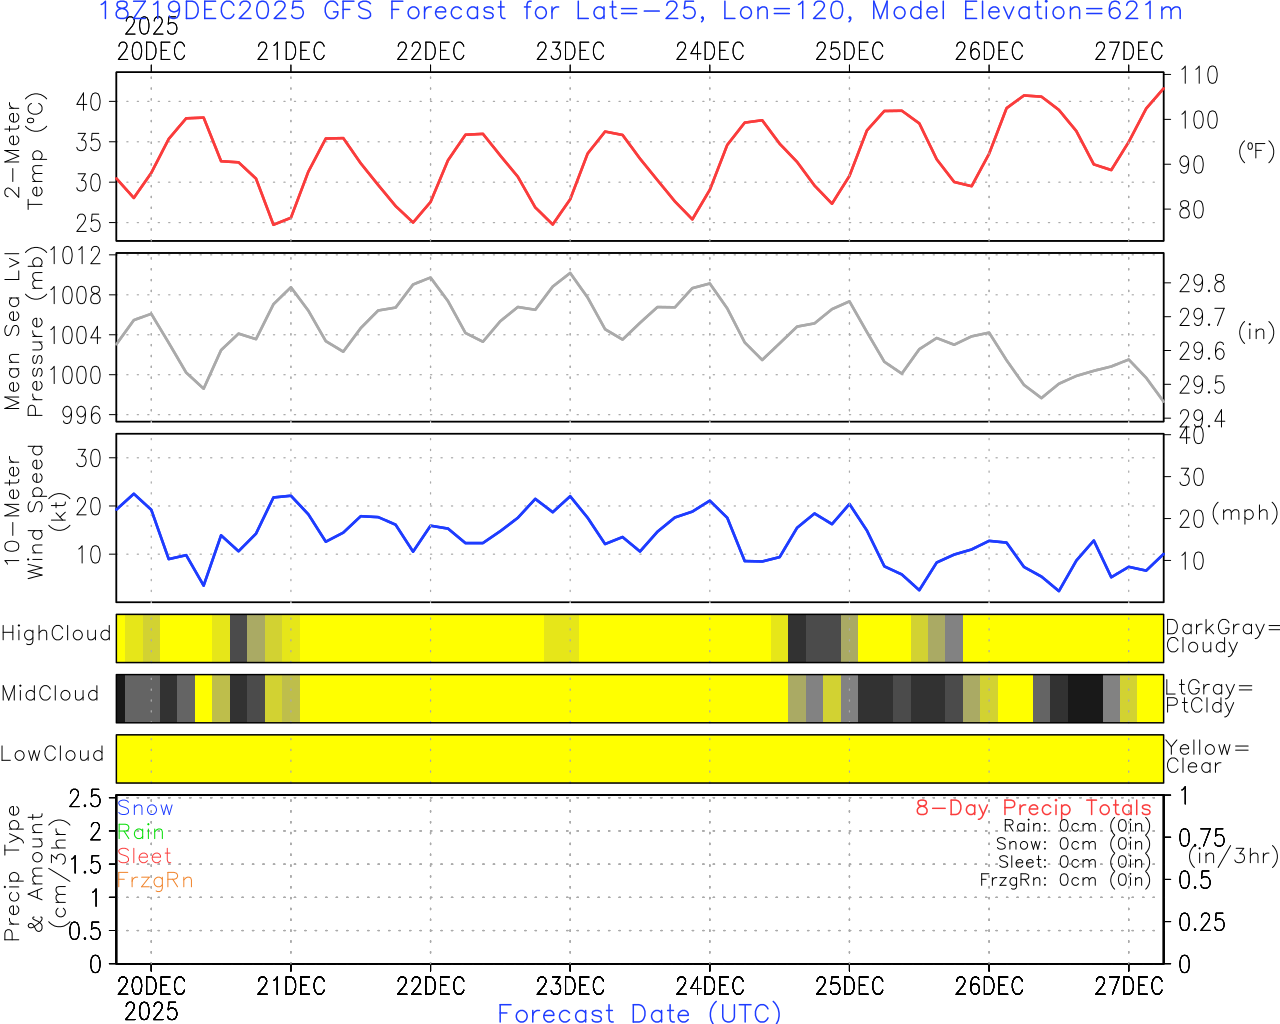Click the 25DEC label on top axis
Screen dimensions: 1280x1024
849,52
